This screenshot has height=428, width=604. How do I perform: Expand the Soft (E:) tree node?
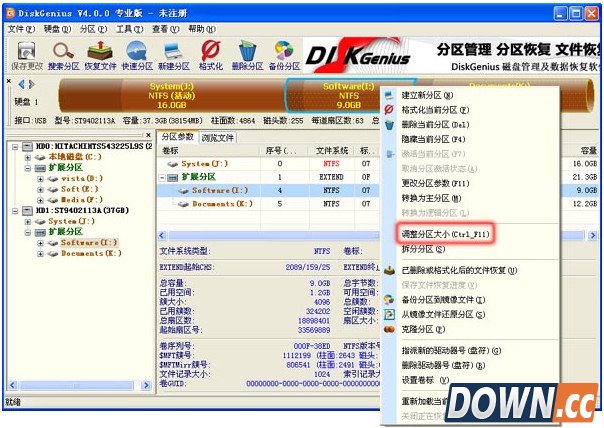[x=40, y=190]
